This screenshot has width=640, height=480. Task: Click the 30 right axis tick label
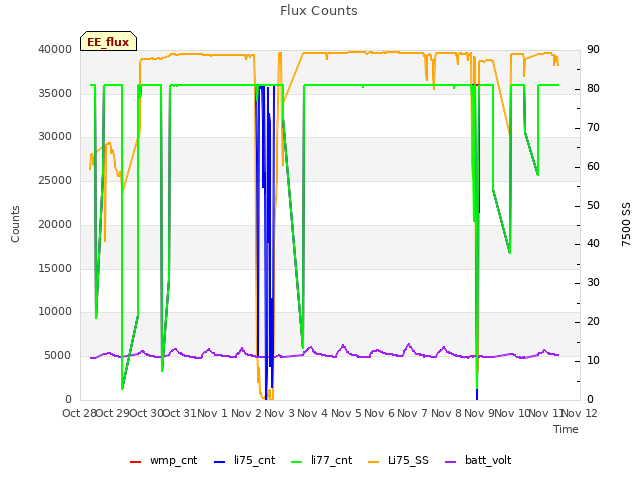coord(593,282)
